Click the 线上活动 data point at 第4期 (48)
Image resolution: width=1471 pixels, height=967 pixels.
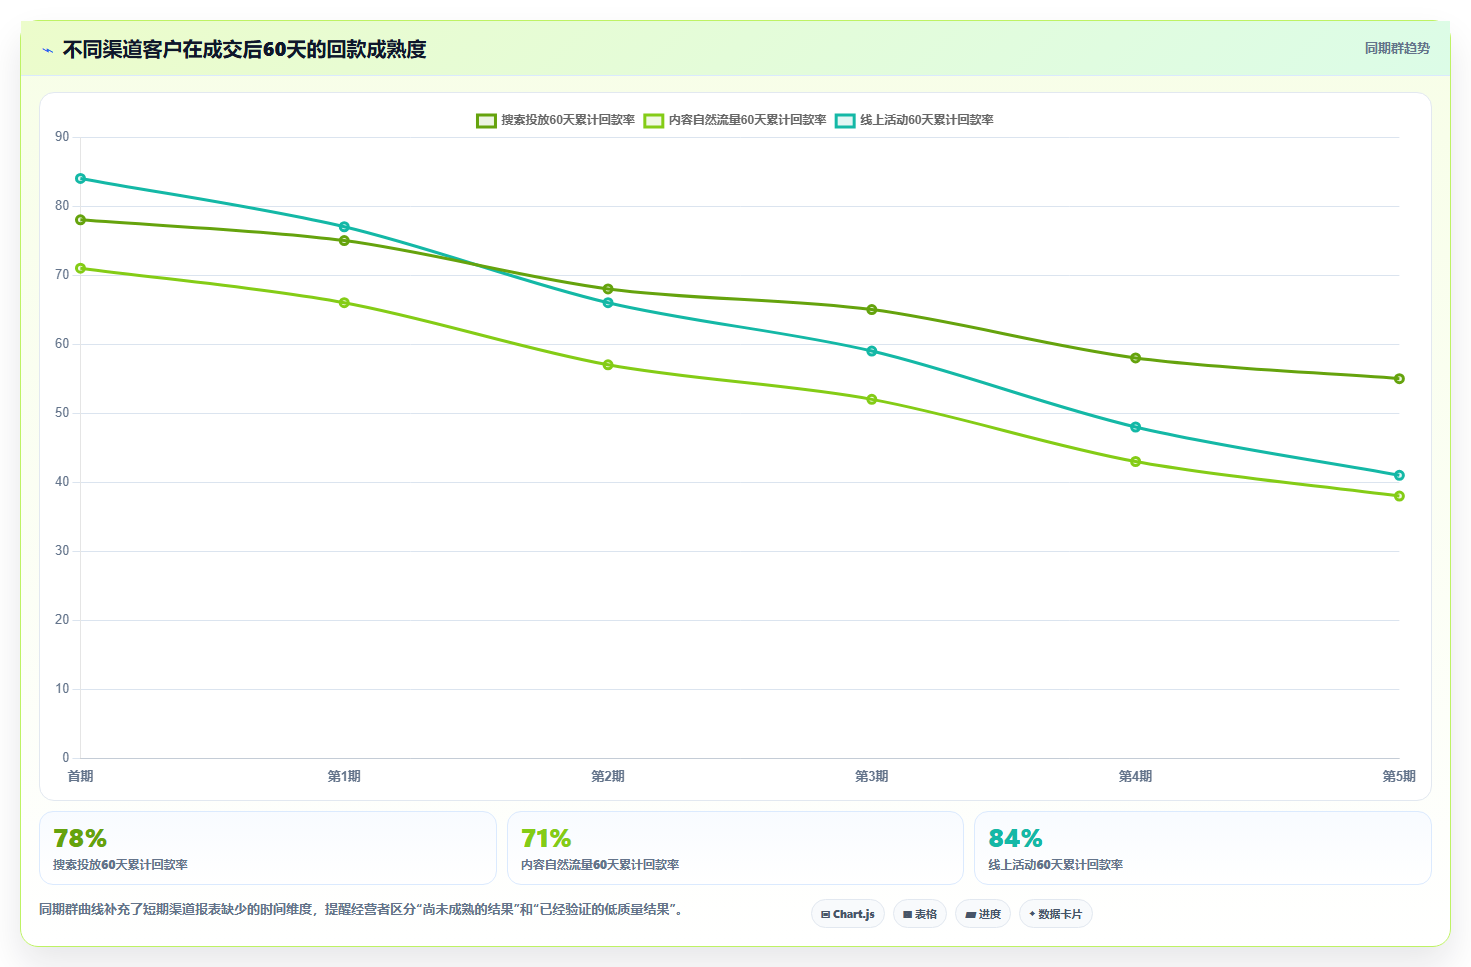[x=1136, y=427]
